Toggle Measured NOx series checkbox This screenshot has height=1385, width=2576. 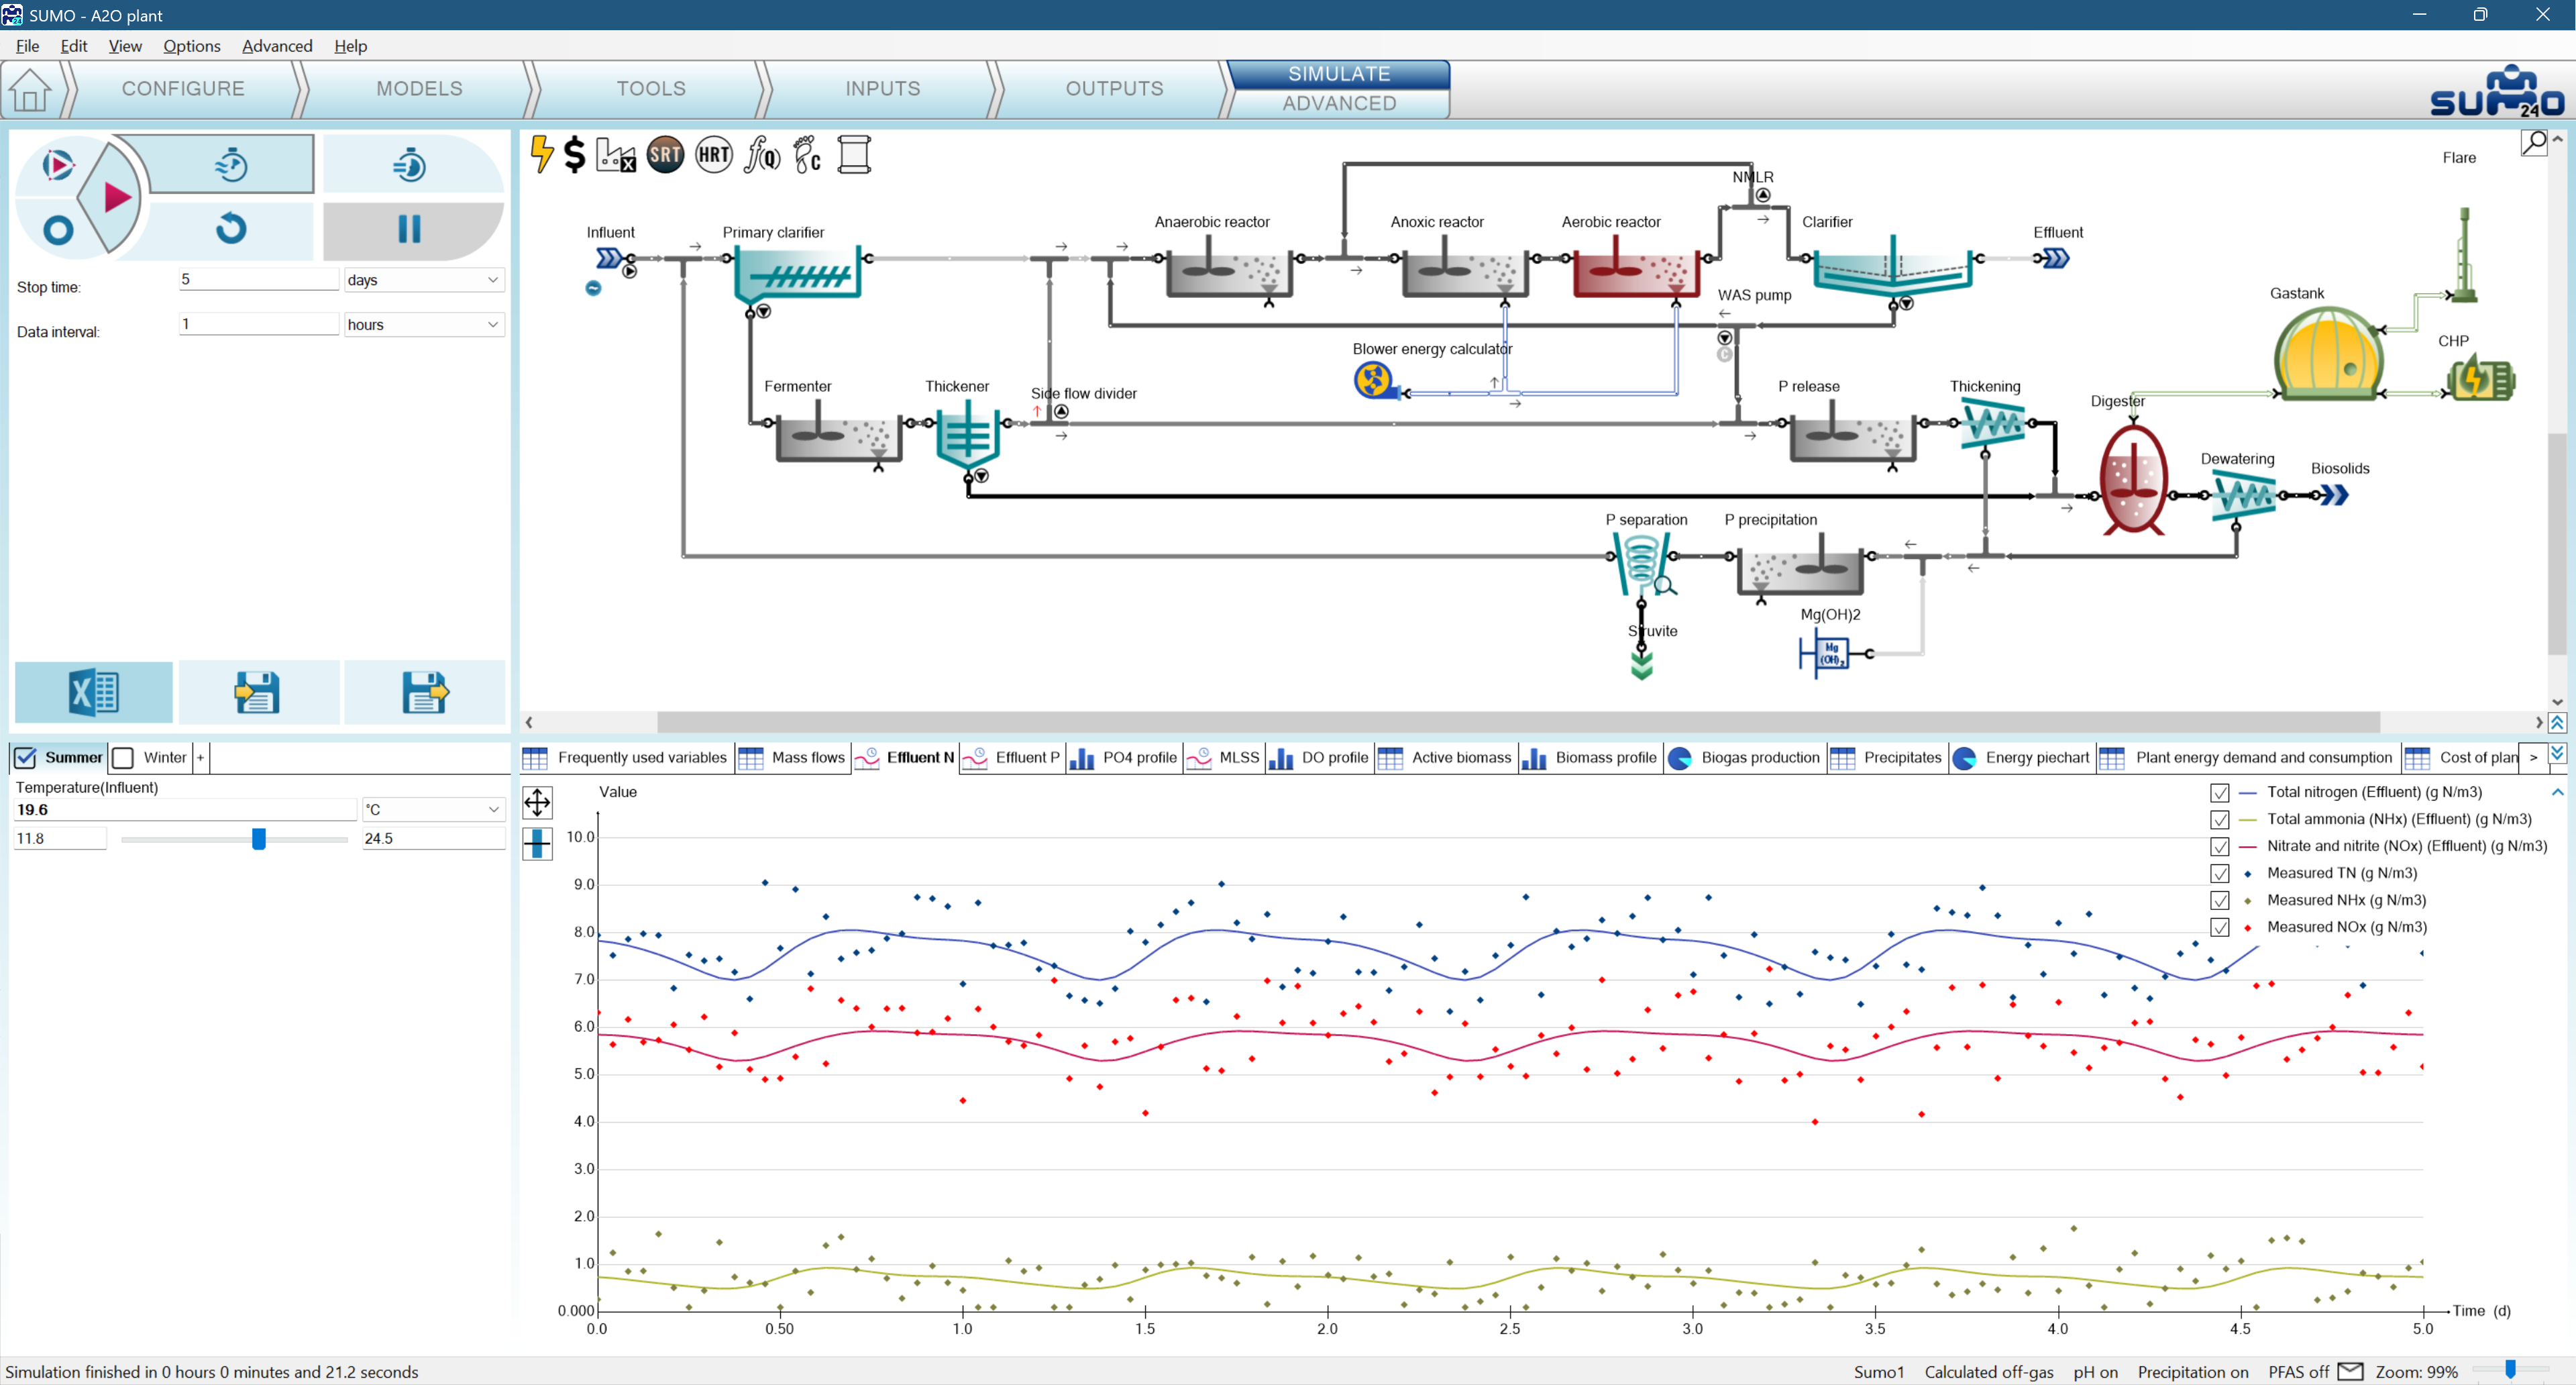pos(2219,928)
